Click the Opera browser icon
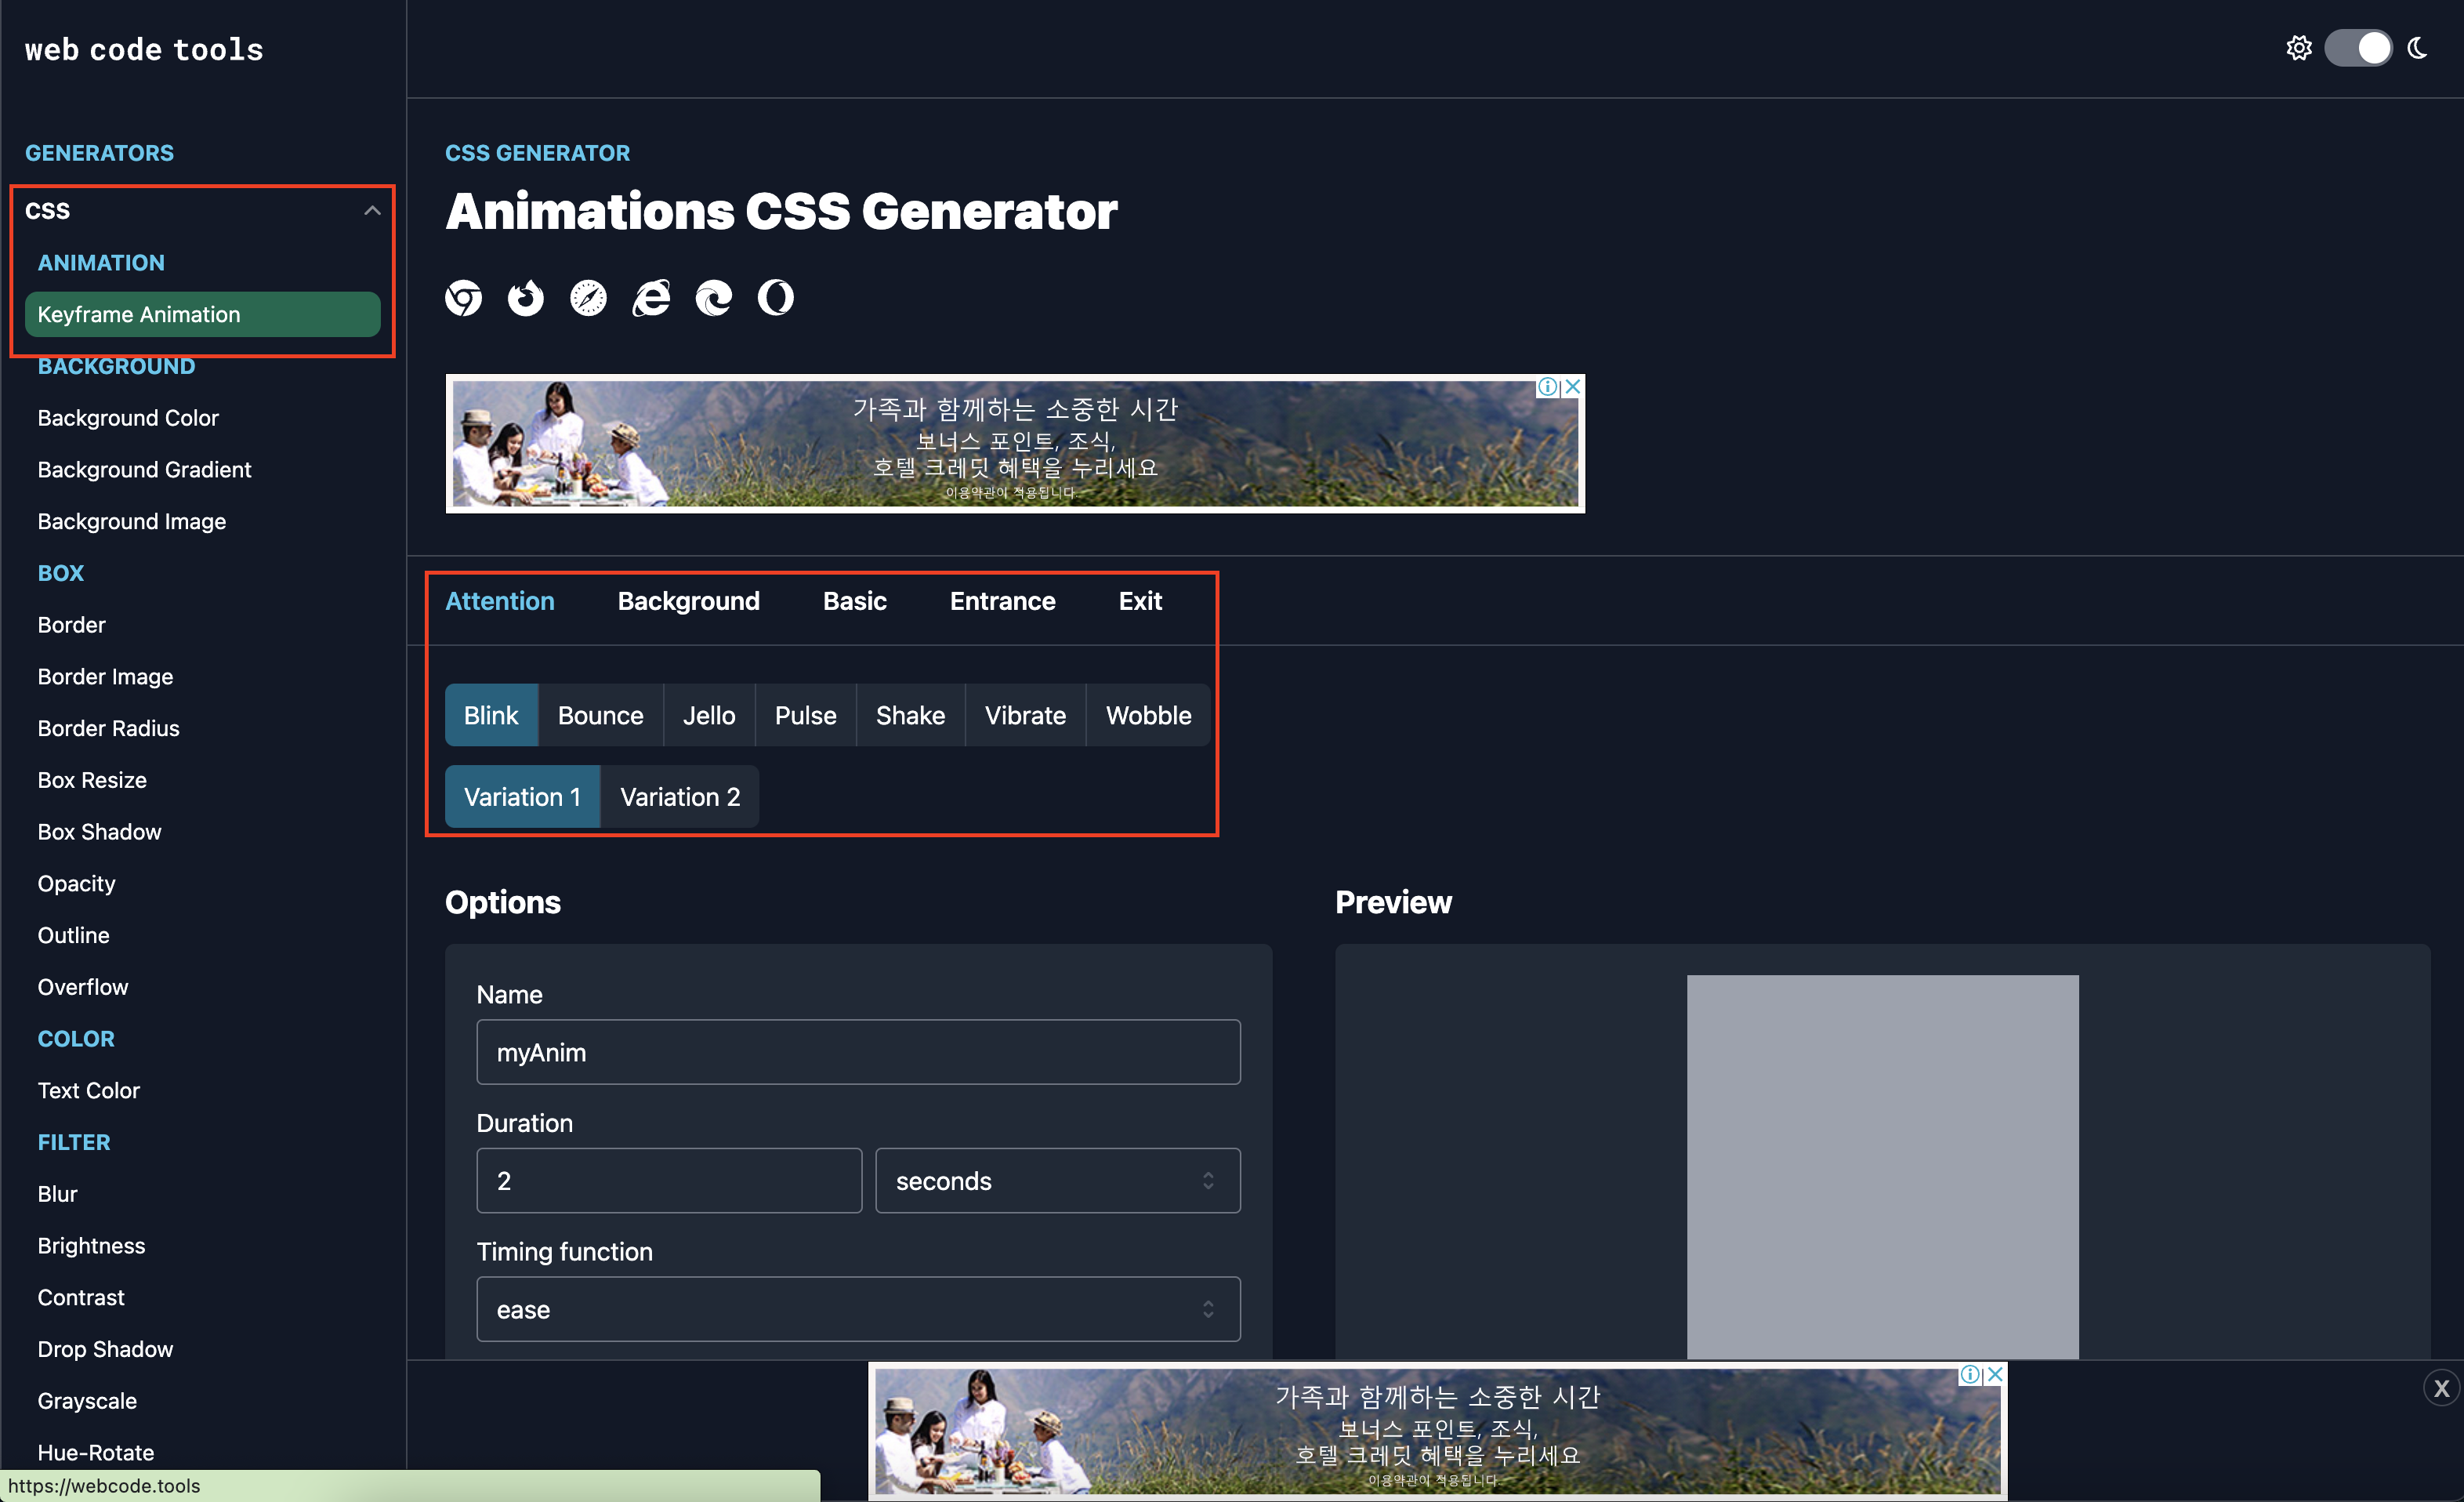This screenshot has height=1502, width=2464. pyautogui.click(x=776, y=297)
